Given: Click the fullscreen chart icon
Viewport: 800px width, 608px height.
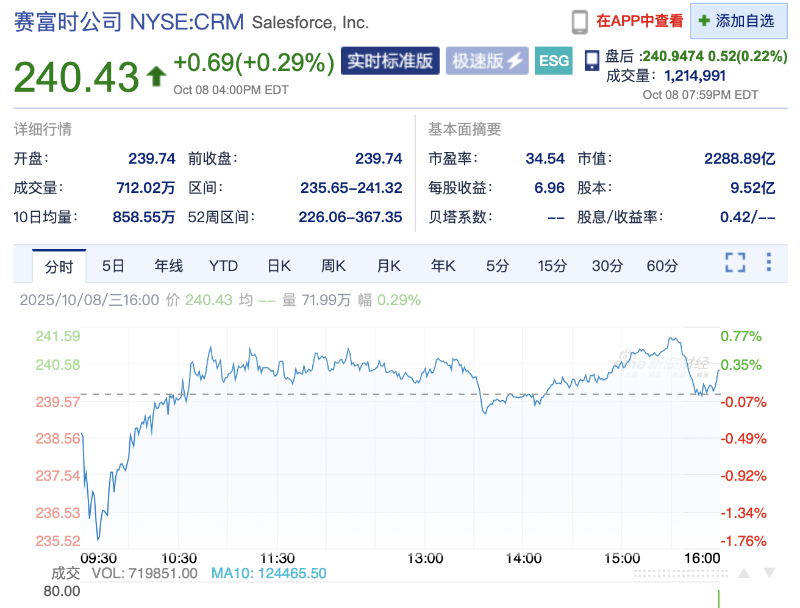Looking at the screenshot, I should [x=735, y=263].
